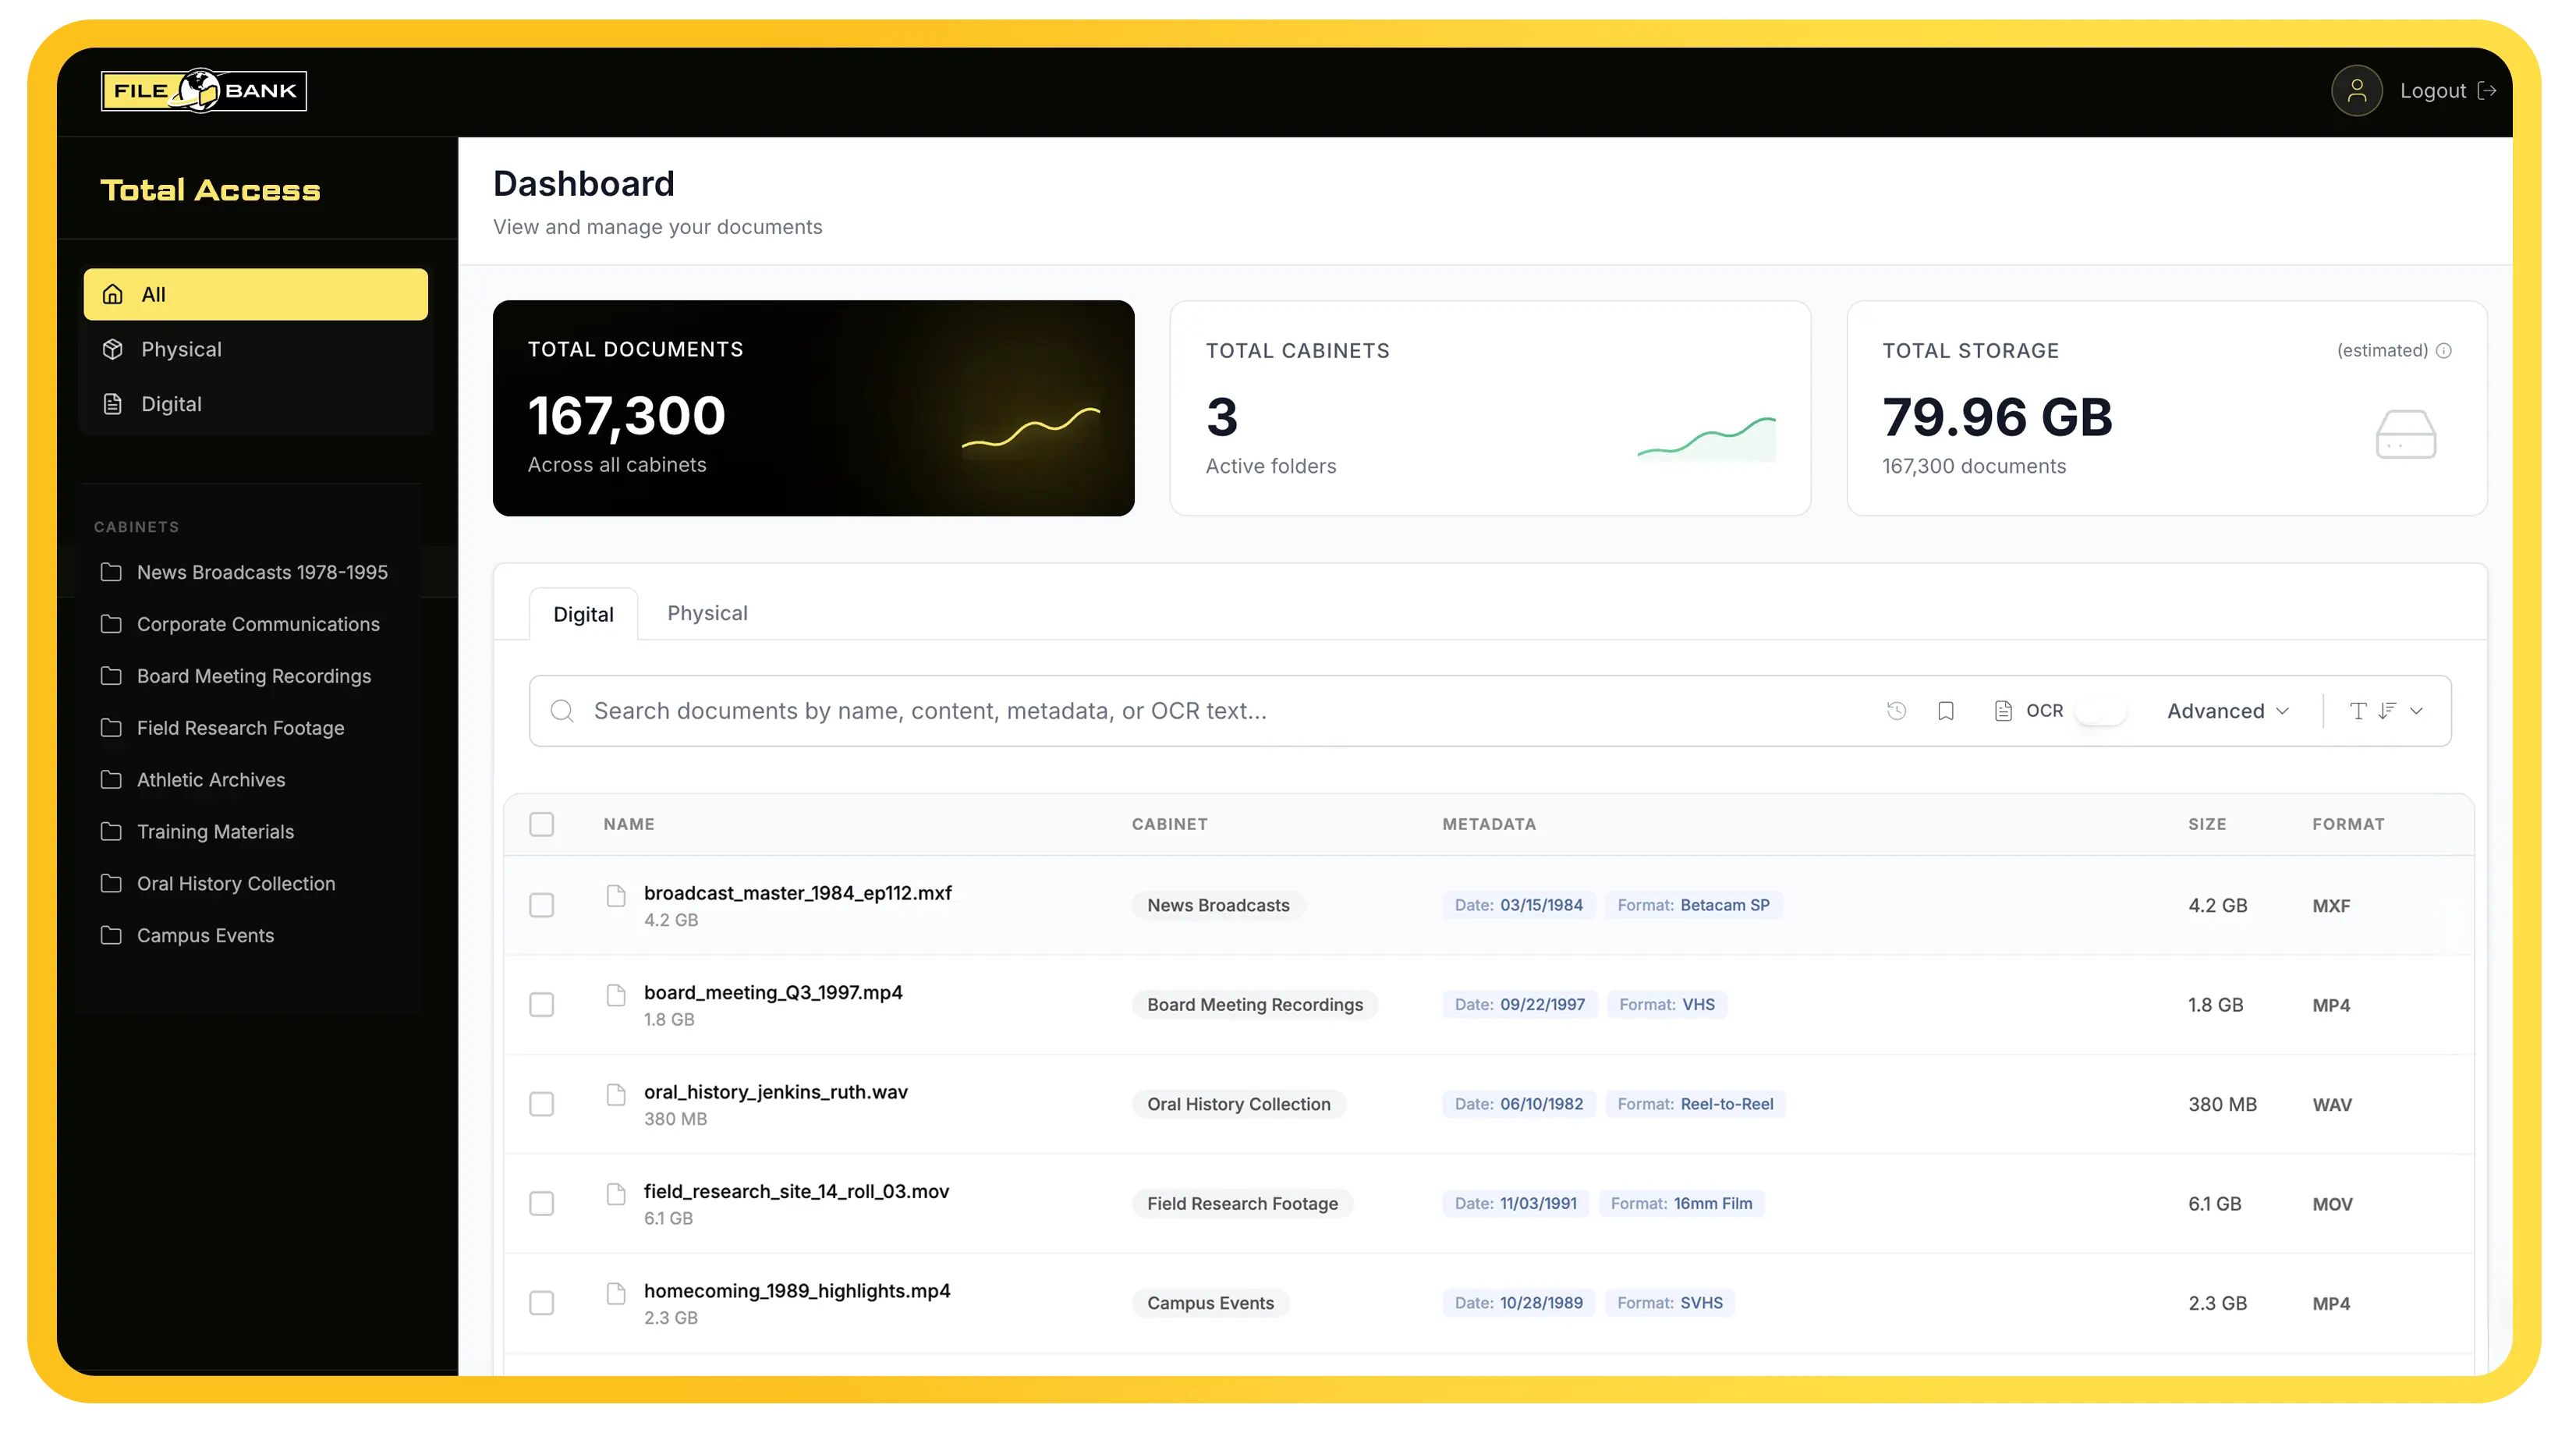The image size is (2576, 1440).
Task: Switch to the Physical documents tab
Action: pyautogui.click(x=707, y=613)
